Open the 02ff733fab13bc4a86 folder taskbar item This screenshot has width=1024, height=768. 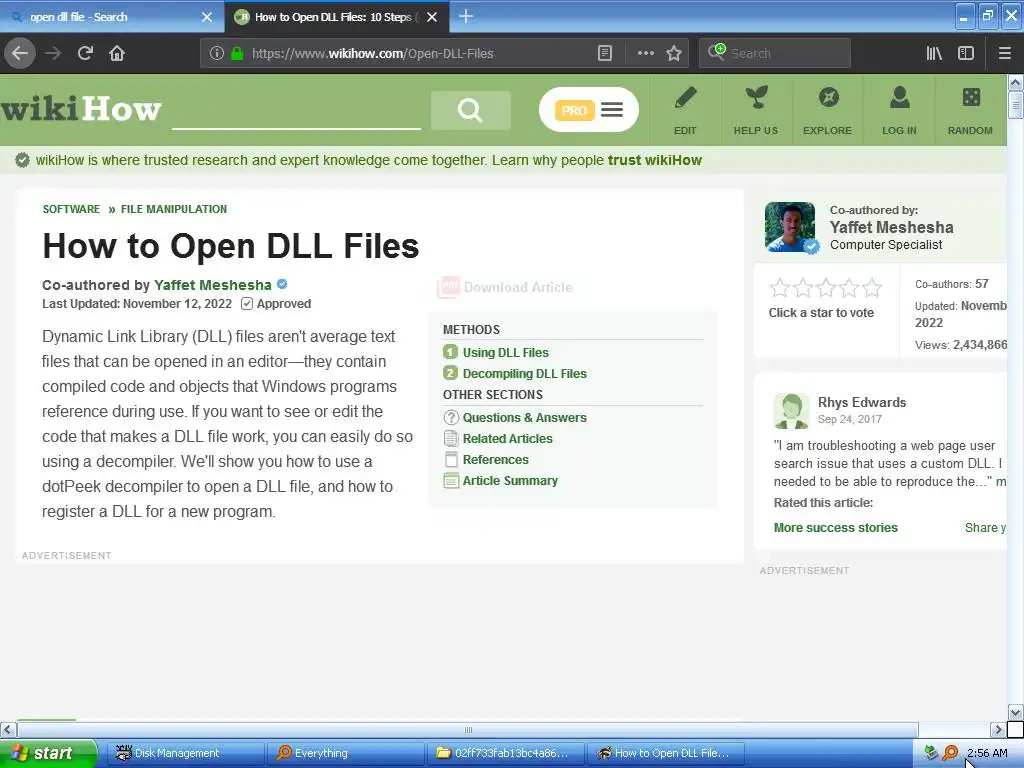point(505,753)
